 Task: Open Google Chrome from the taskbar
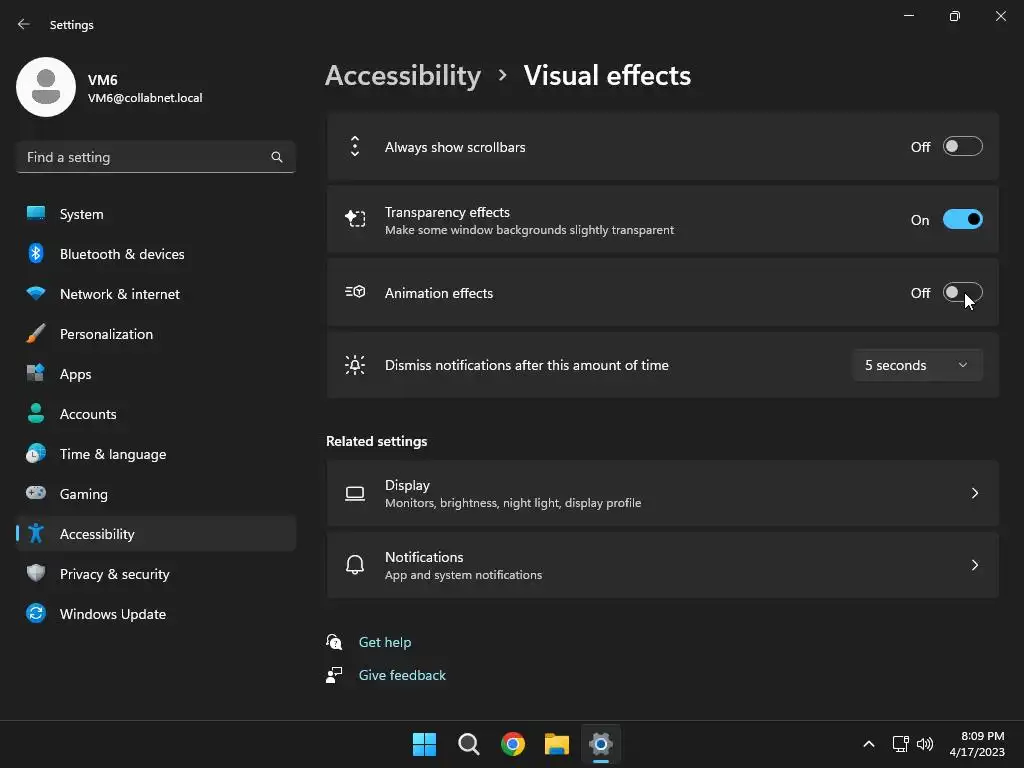click(x=513, y=744)
